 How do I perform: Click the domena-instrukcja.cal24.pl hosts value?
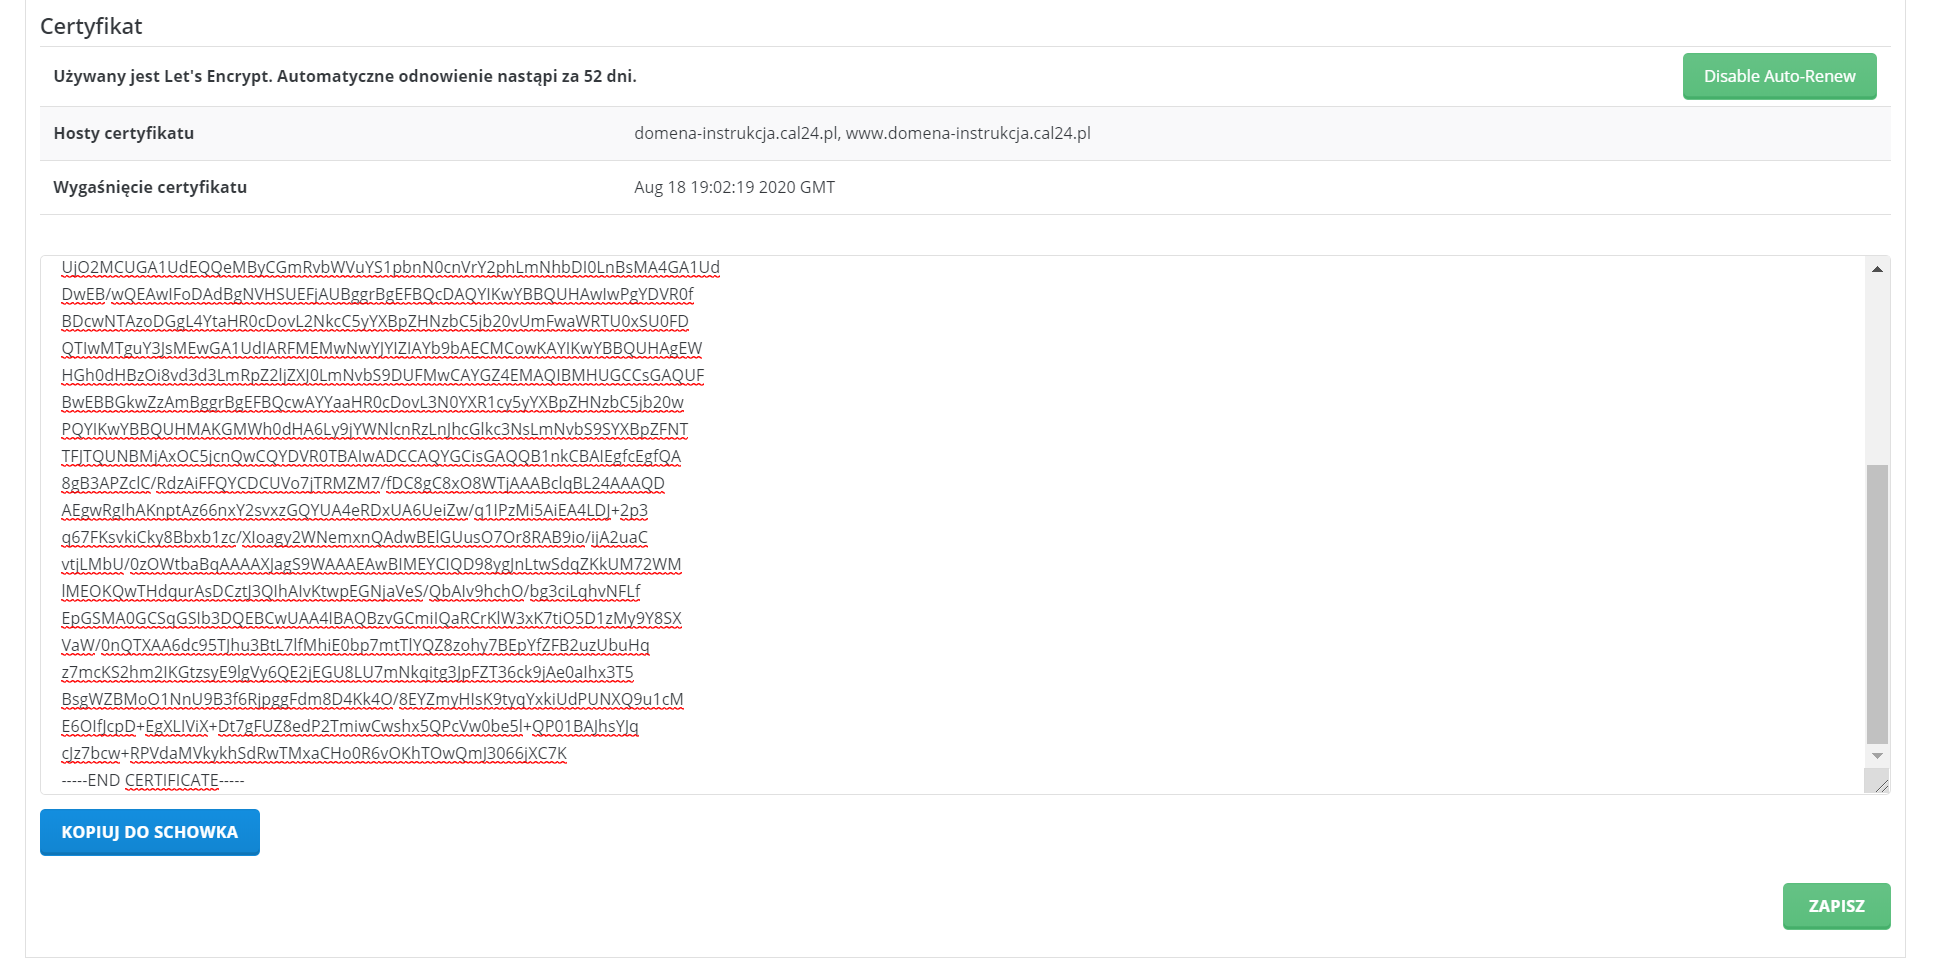[862, 133]
